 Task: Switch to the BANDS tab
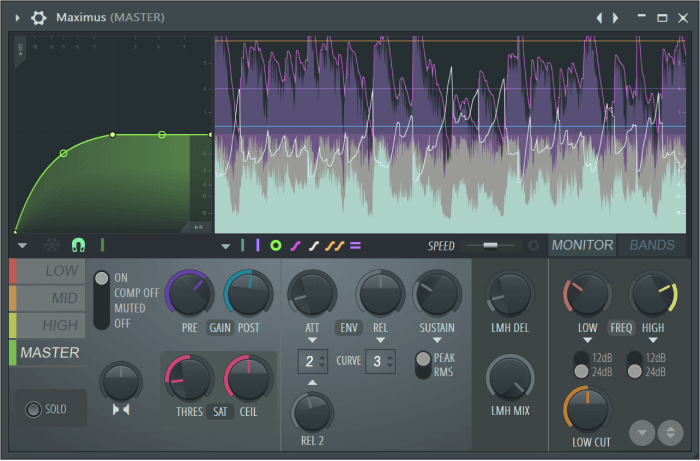point(652,245)
